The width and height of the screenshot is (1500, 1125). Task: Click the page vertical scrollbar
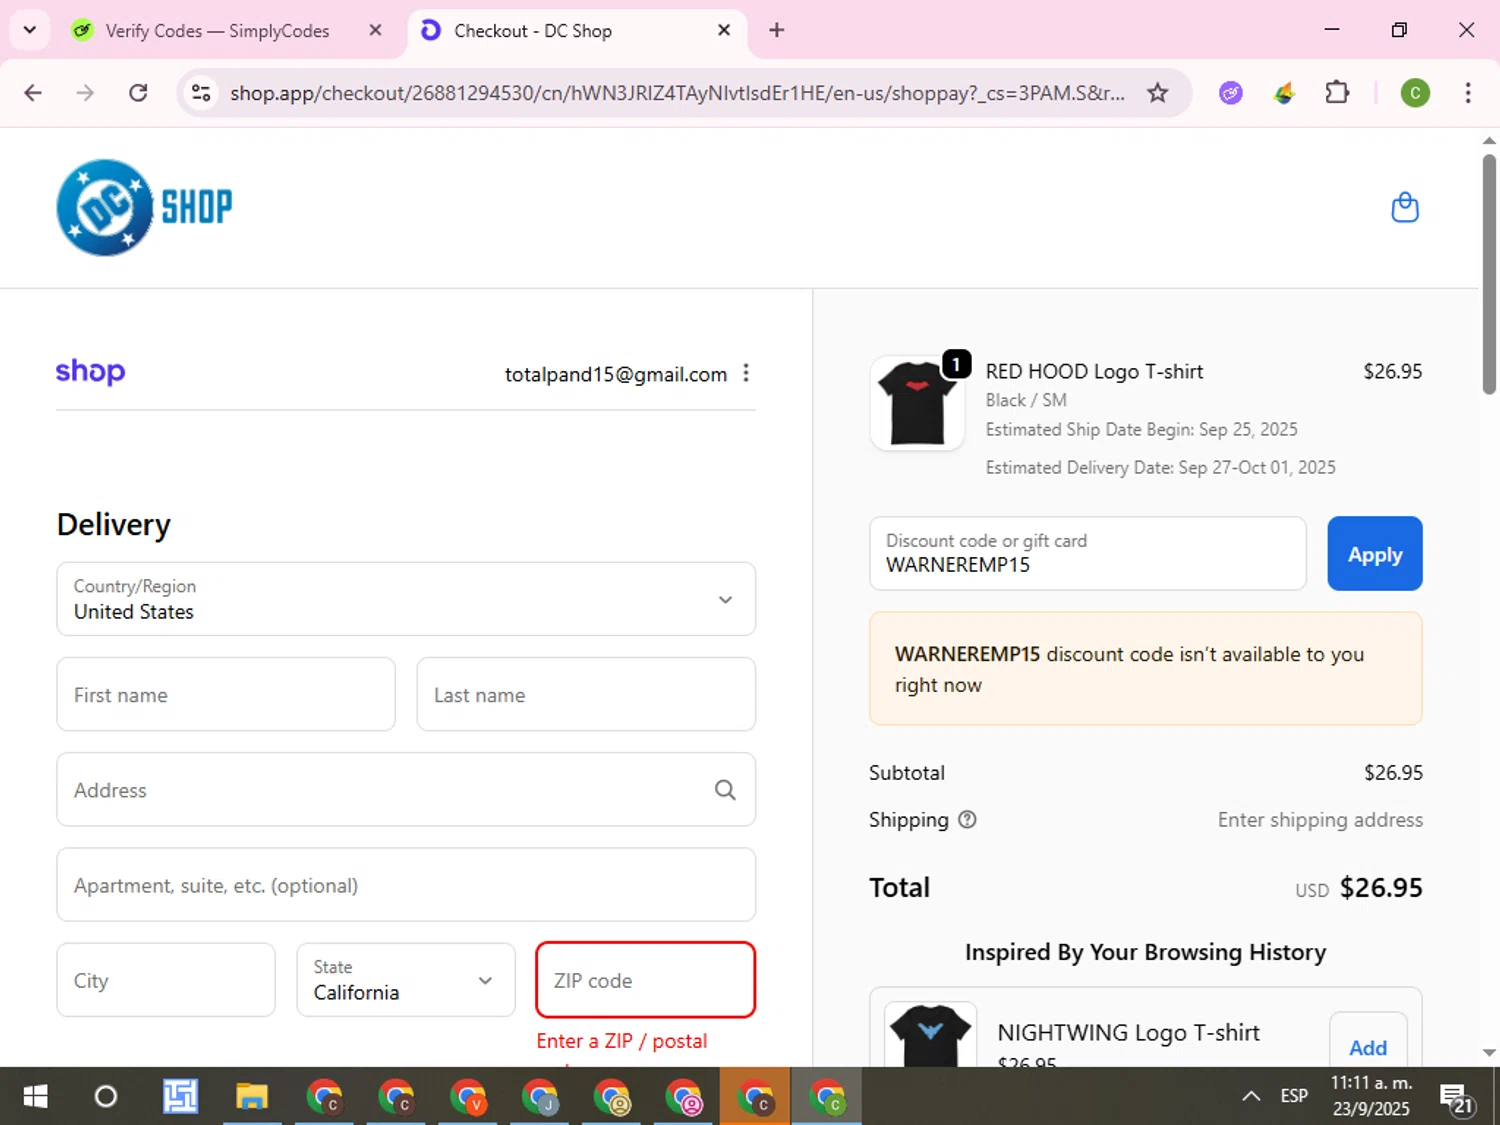point(1489,273)
